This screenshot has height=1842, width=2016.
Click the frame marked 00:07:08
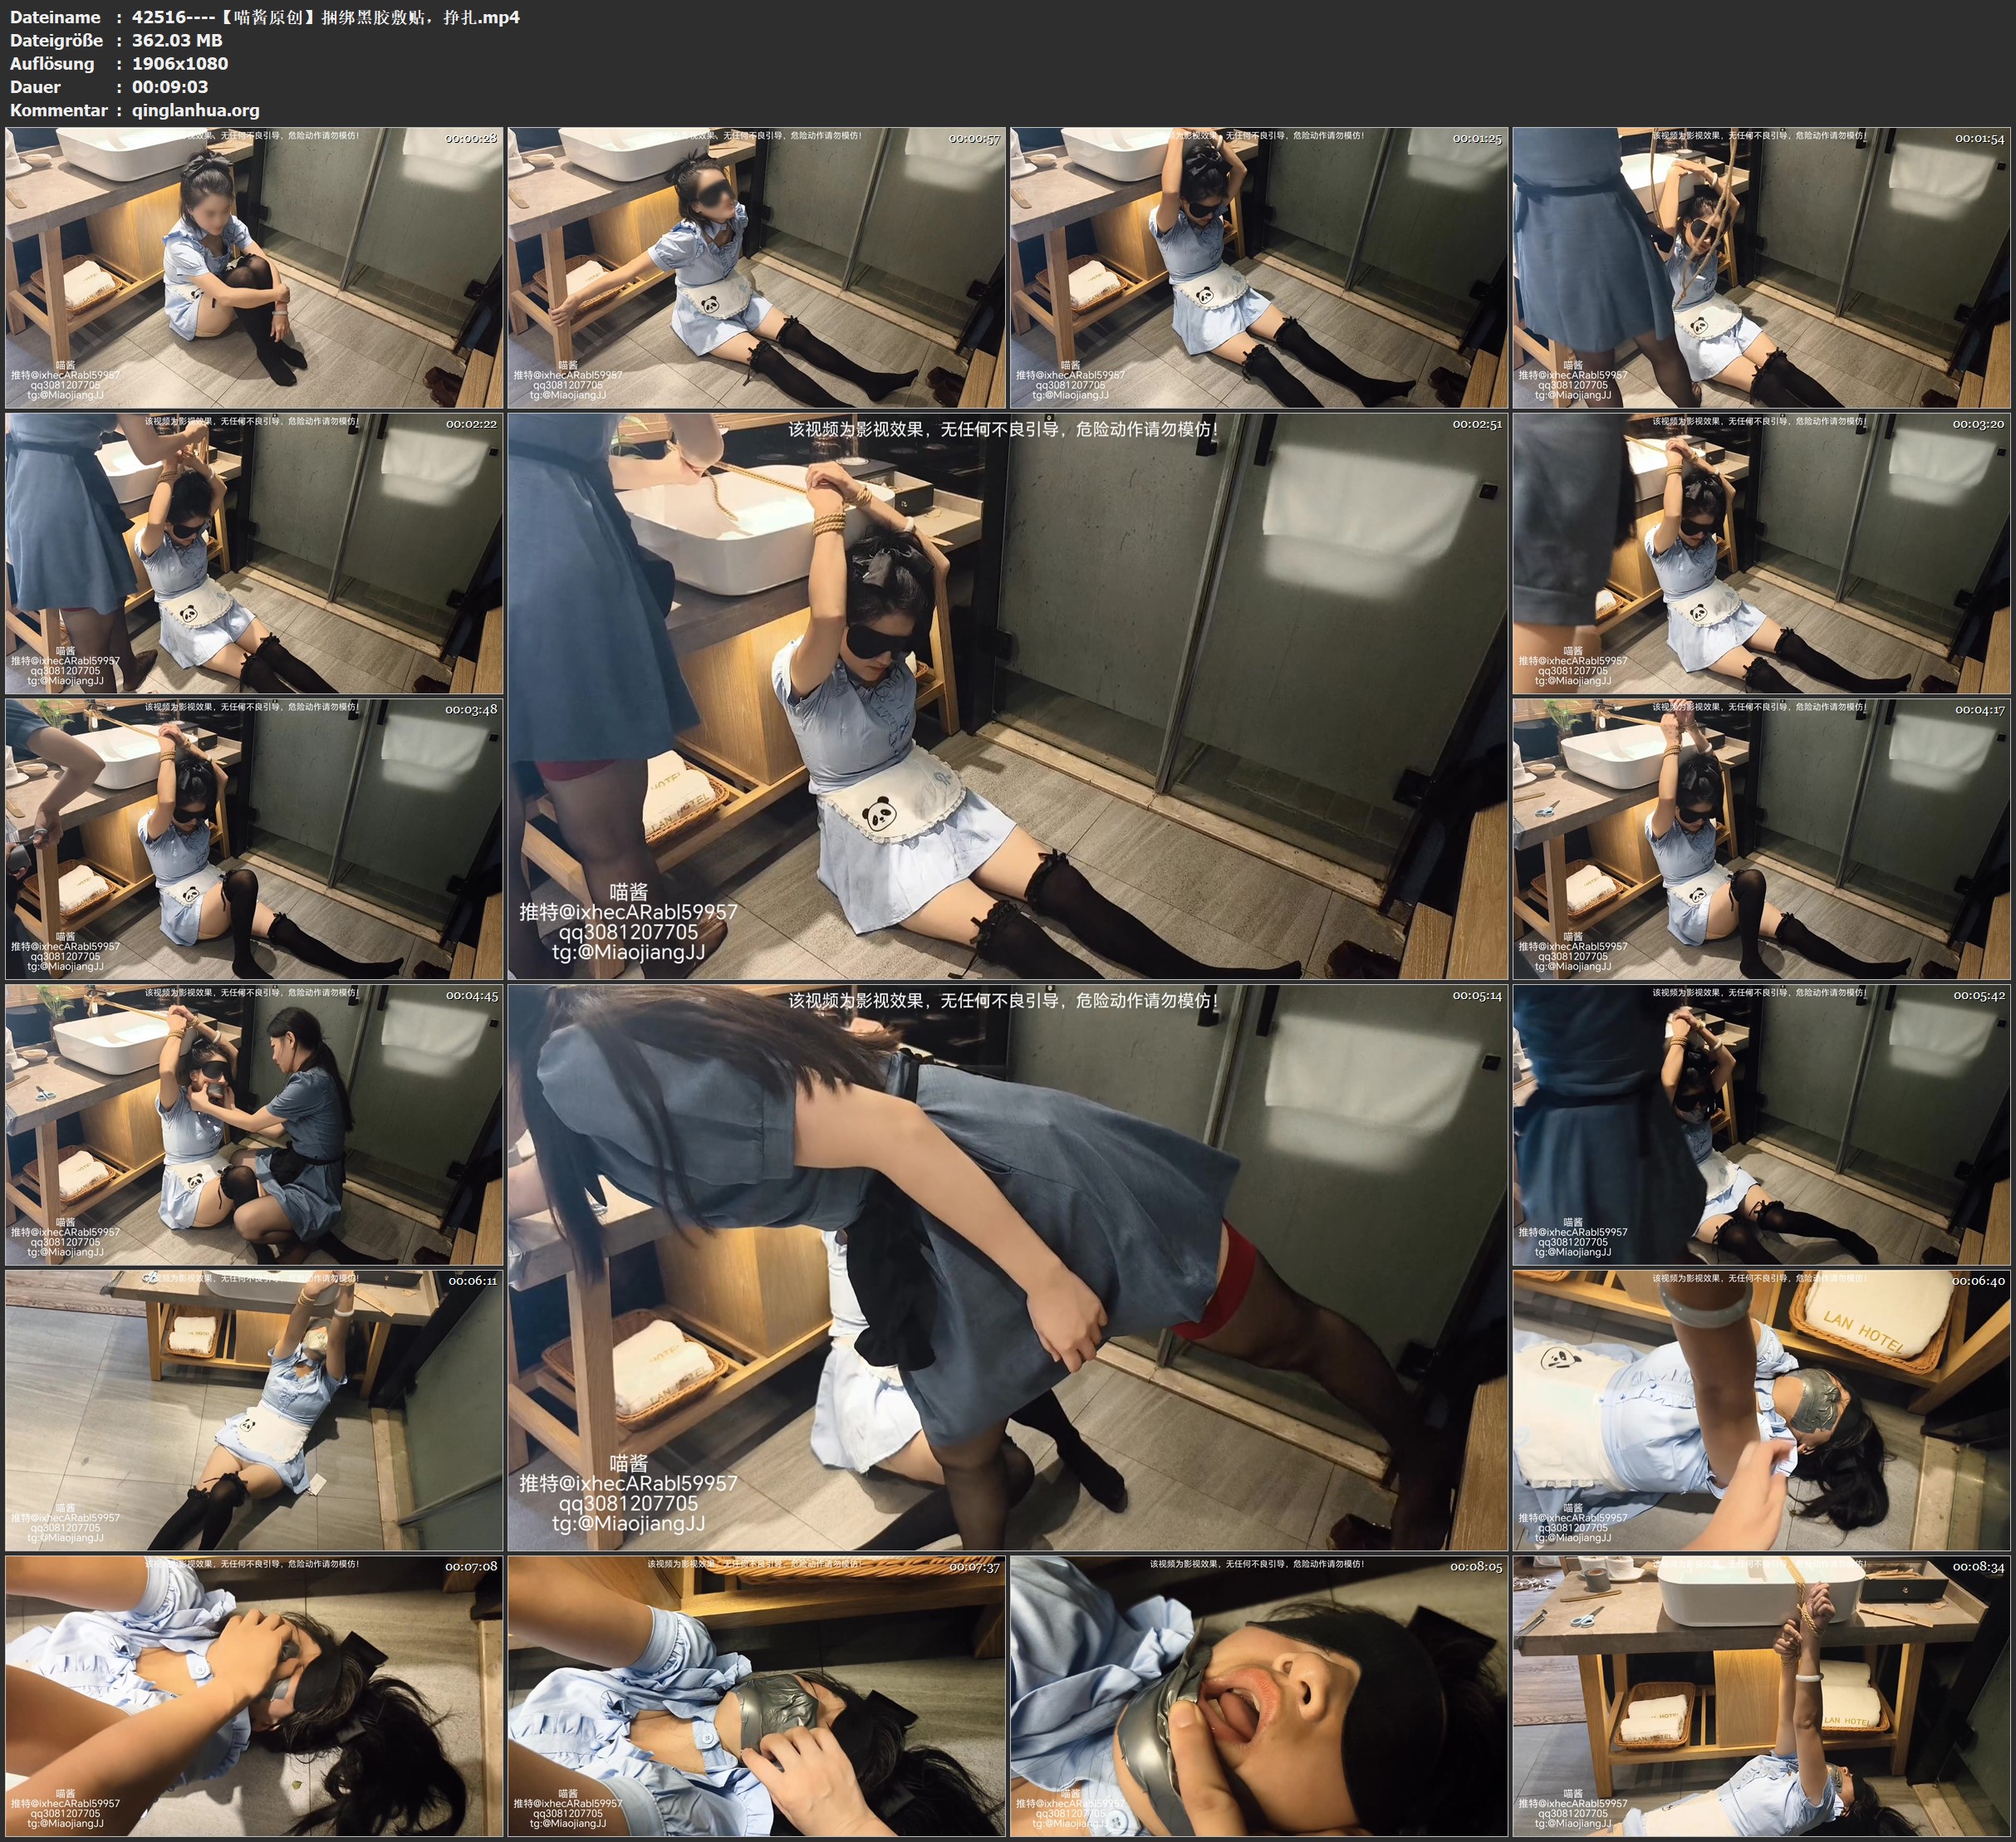254,1696
